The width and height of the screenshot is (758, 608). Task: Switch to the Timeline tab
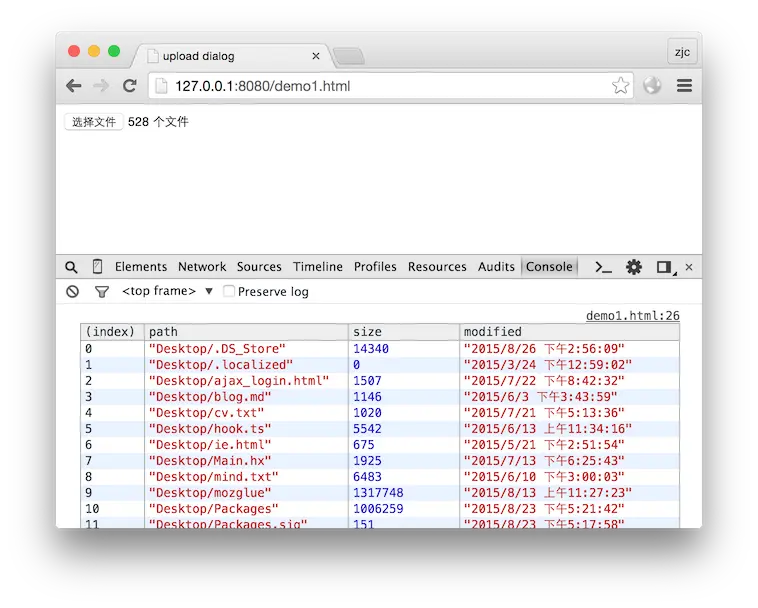click(x=318, y=267)
